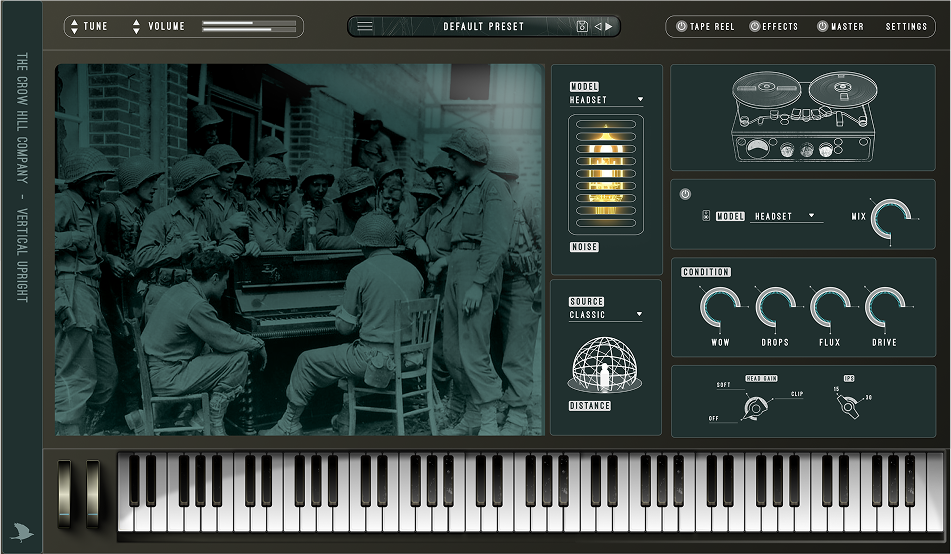This screenshot has height=554, width=951.
Task: Go to the previous preset arrow
Action: pos(598,26)
